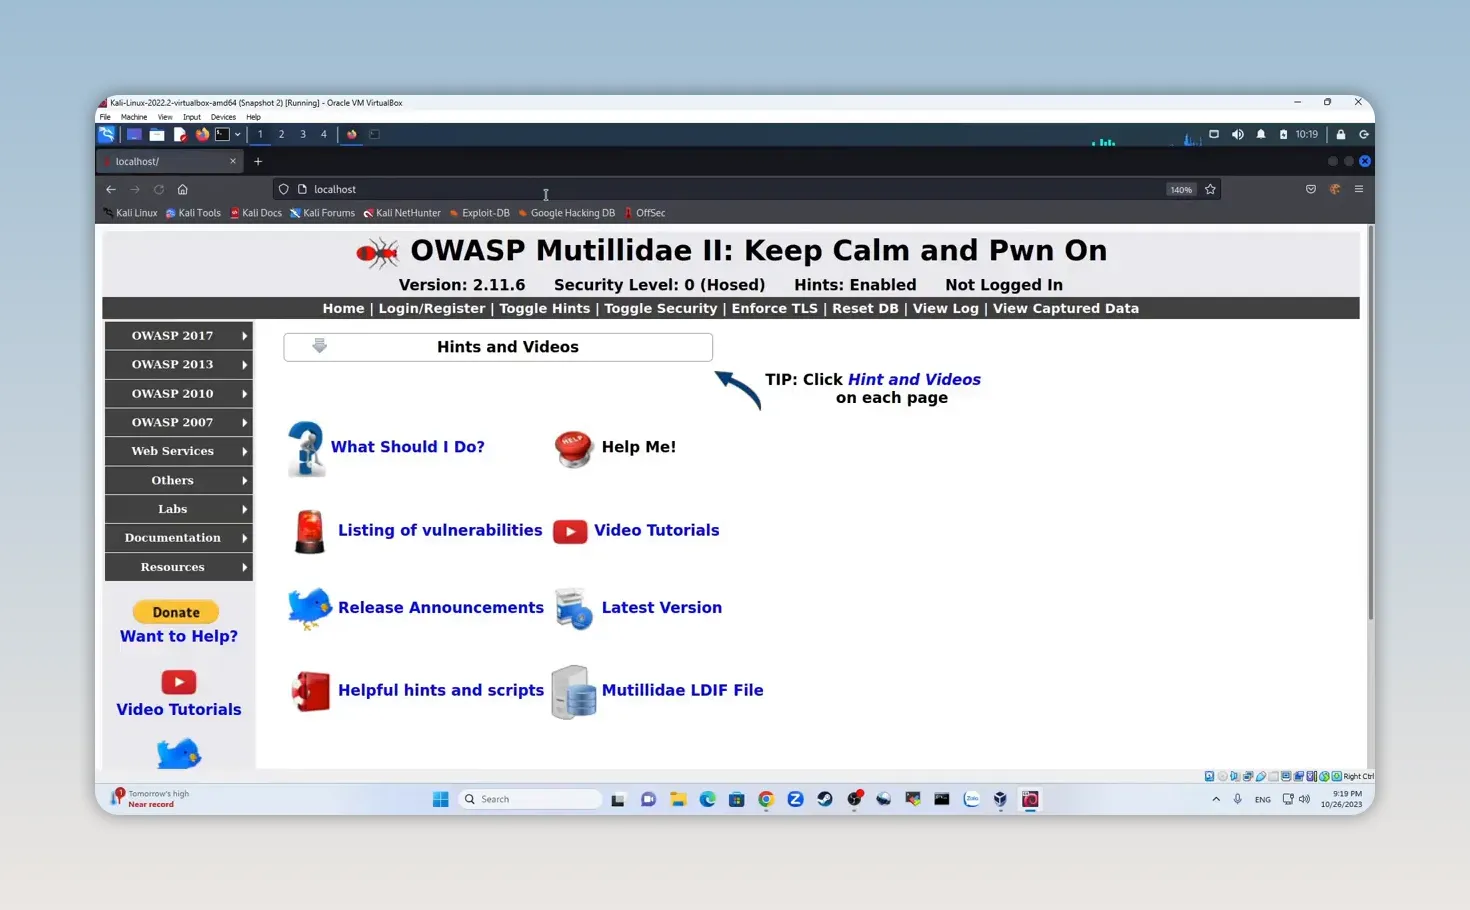
Task: Click the red siren vulnerabilities icon
Action: [309, 531]
